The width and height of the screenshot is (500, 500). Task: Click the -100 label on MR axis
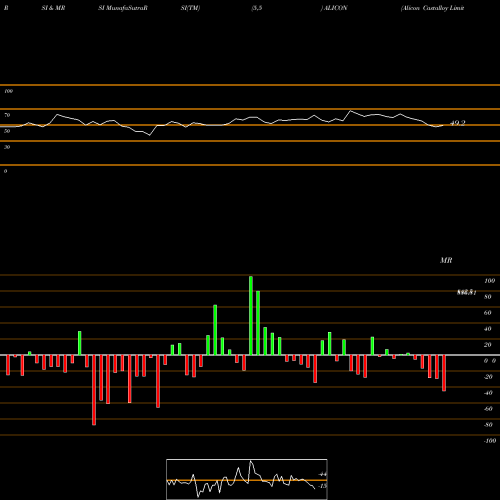point(490,441)
